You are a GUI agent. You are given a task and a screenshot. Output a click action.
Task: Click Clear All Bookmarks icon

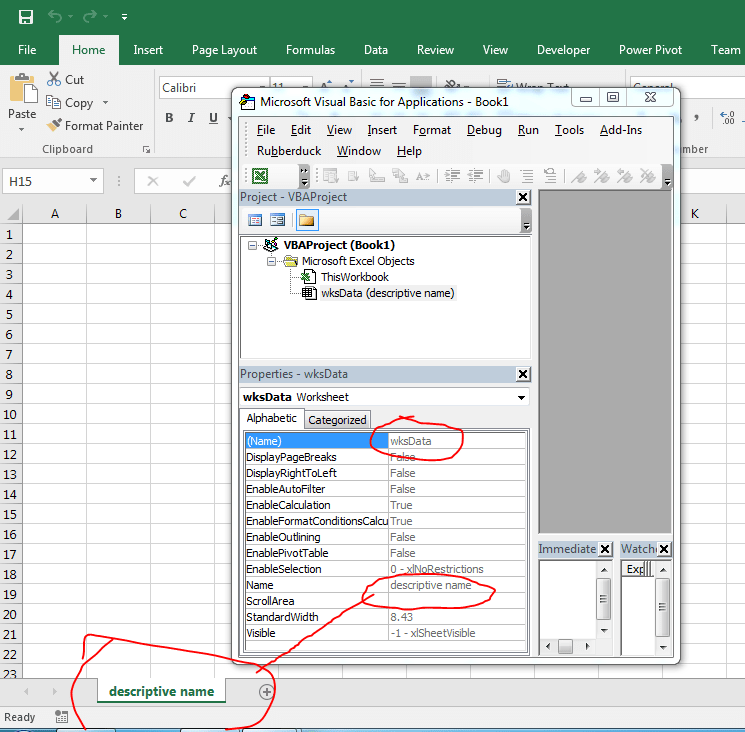pos(647,176)
